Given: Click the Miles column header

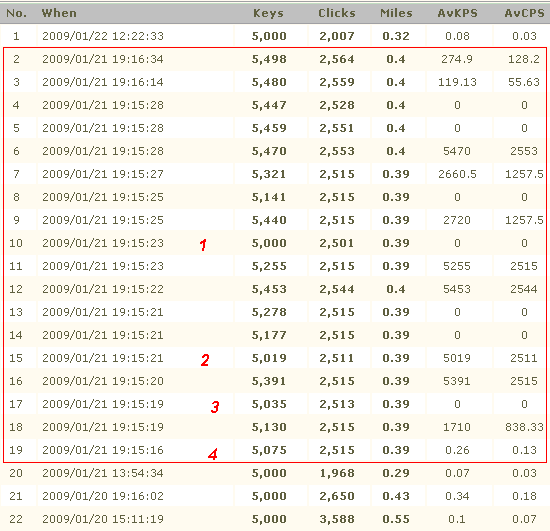Looking at the screenshot, I should point(396,13).
